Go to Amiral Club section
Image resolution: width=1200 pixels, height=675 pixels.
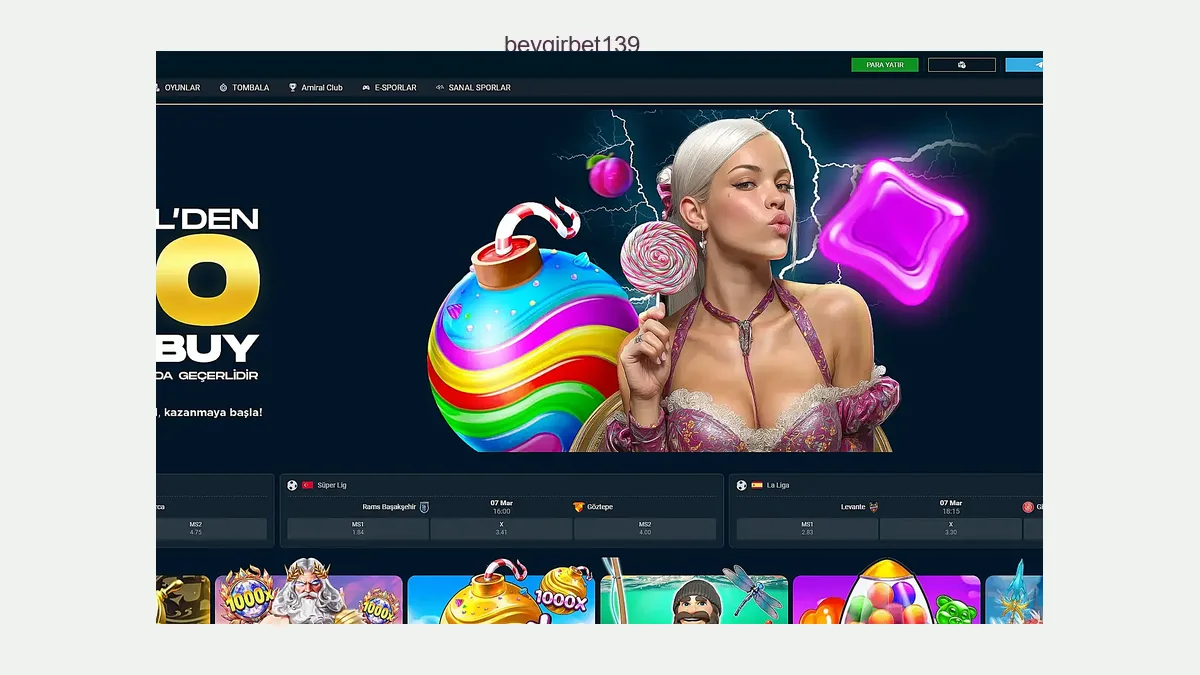pos(316,88)
